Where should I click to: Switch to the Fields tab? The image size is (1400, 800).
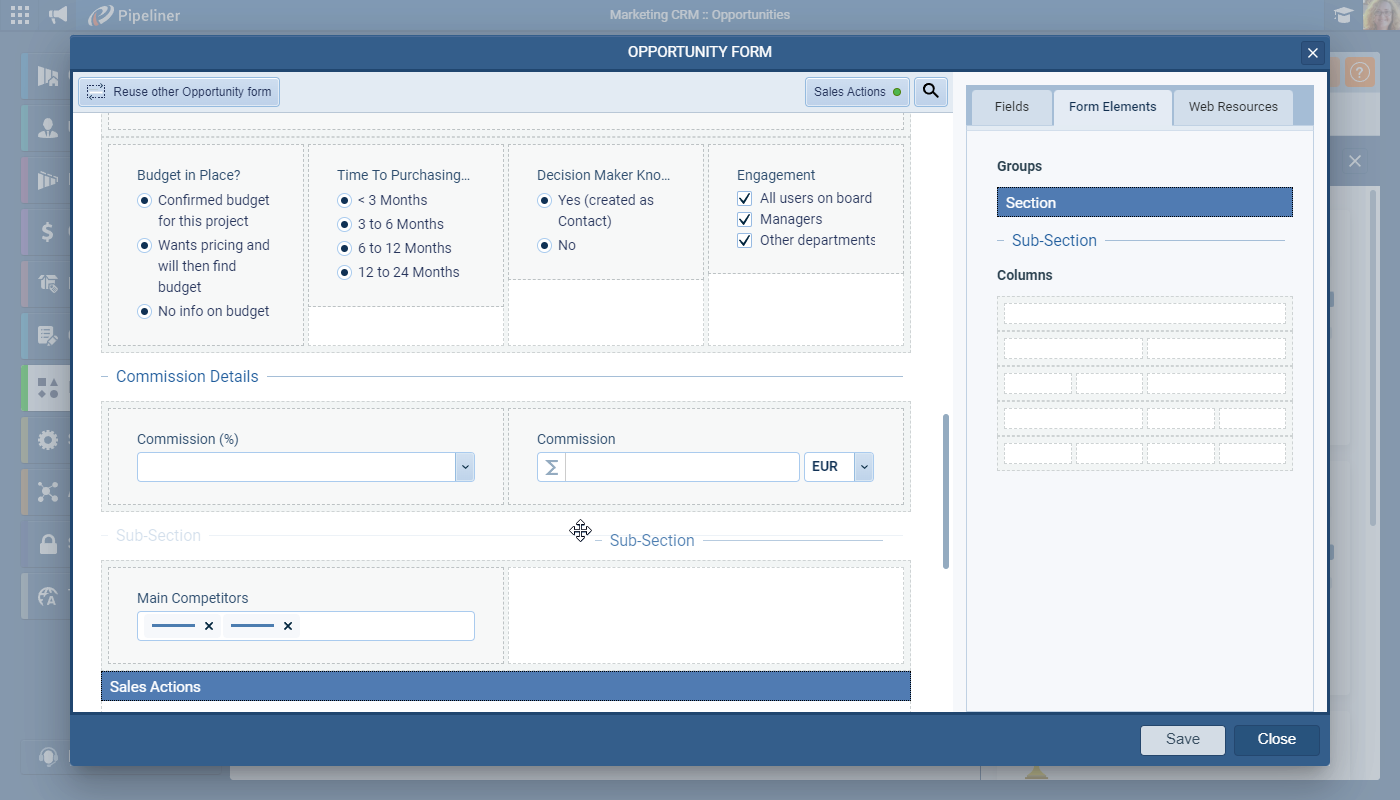tap(1011, 107)
